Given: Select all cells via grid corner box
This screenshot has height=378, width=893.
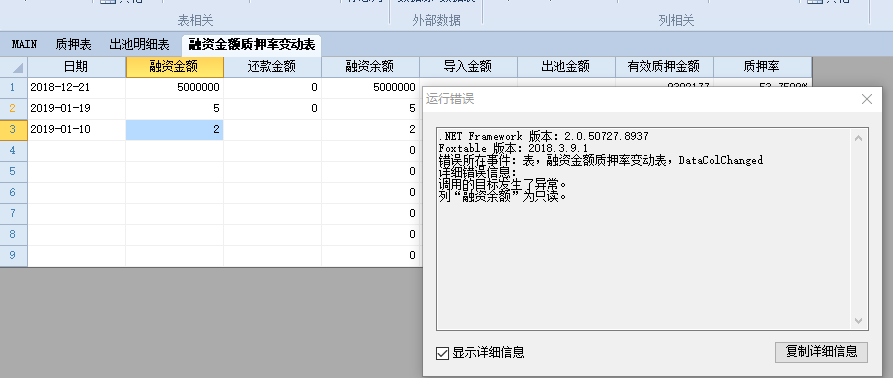Looking at the screenshot, I should [x=14, y=67].
